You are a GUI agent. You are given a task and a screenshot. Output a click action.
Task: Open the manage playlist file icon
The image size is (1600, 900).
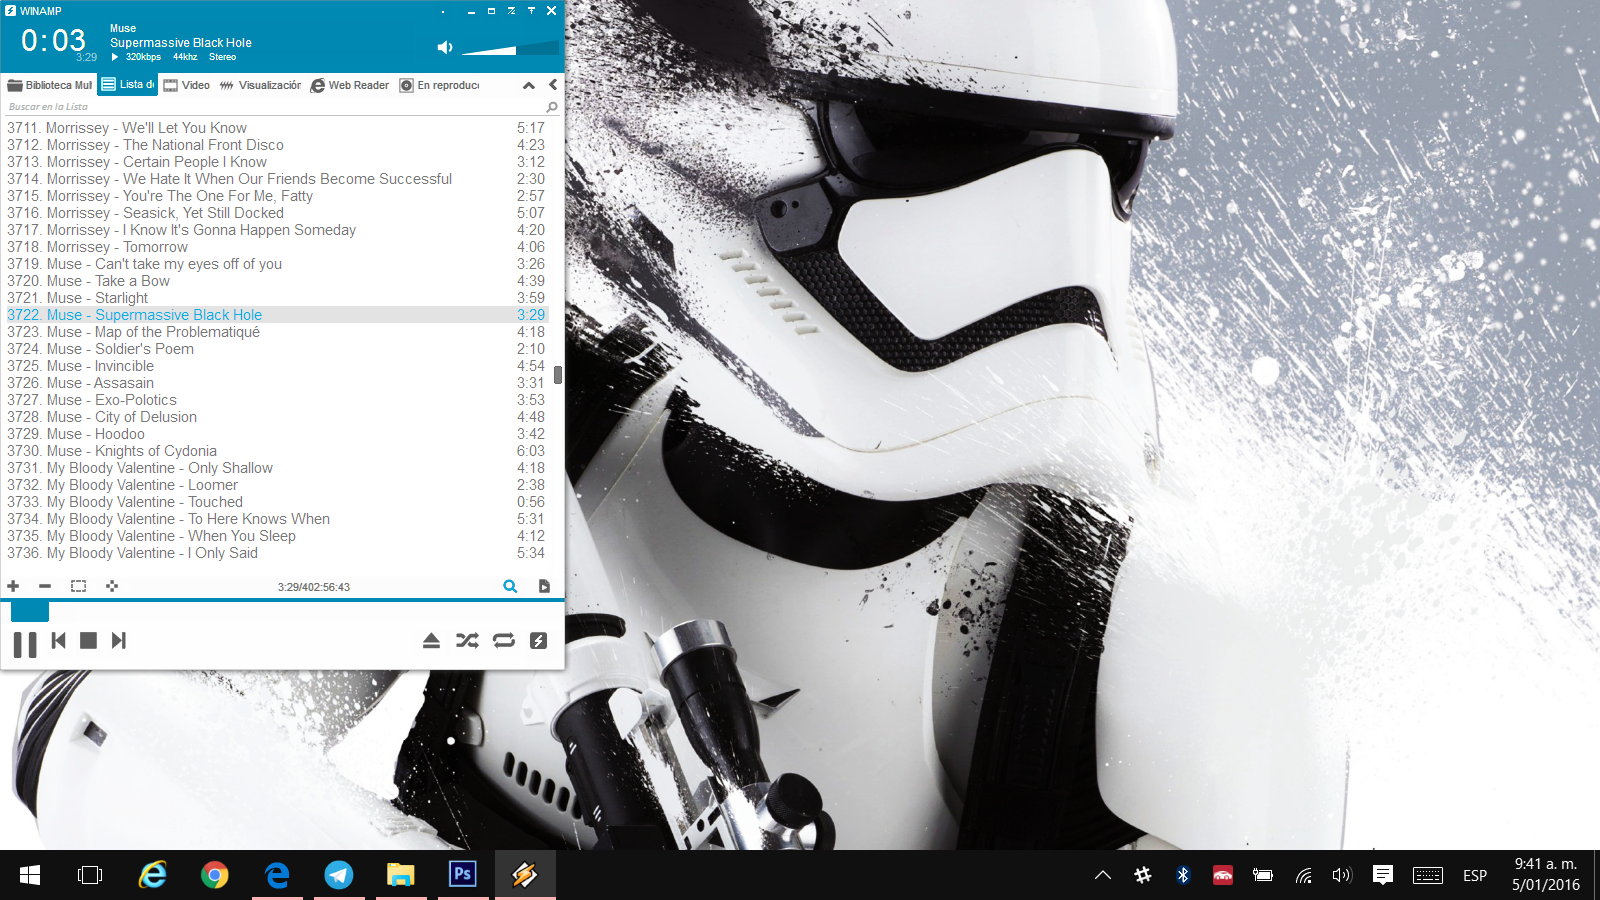pyautogui.click(x=544, y=586)
